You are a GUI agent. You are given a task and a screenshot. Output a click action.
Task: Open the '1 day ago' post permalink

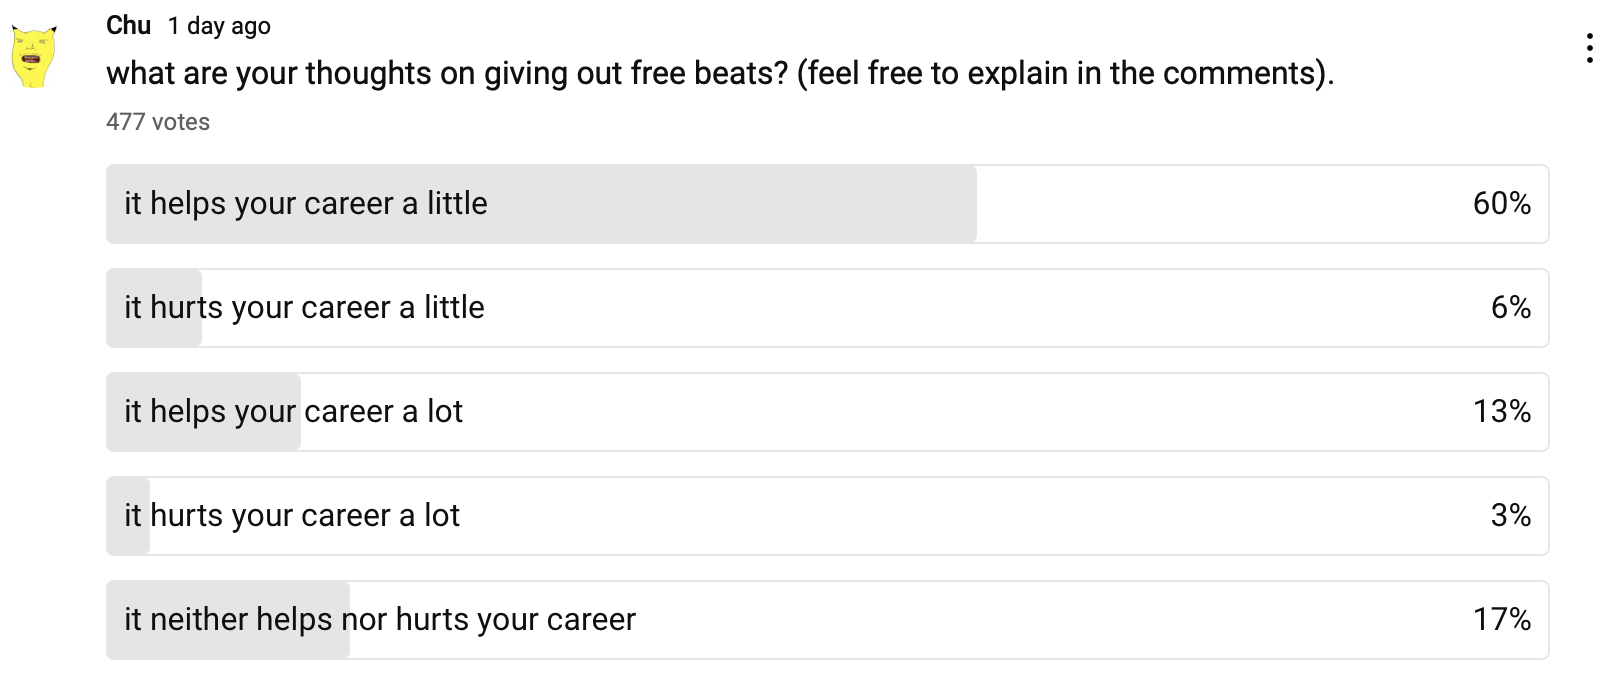pyautogui.click(x=219, y=26)
